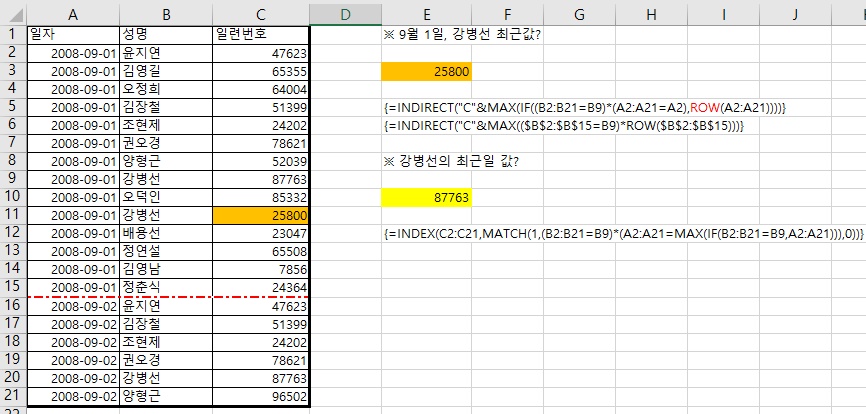866x414 pixels.
Task: Select row 5 header
Action: click(13, 107)
